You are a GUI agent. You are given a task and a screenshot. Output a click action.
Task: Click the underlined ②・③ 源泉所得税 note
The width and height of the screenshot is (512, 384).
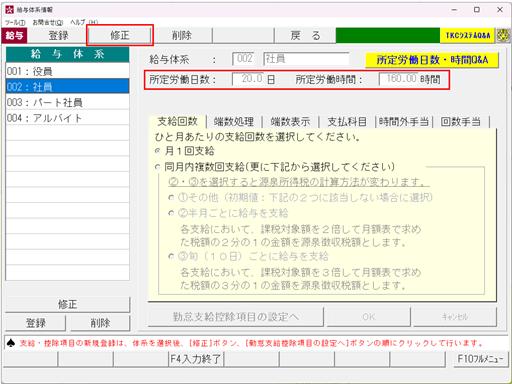(299, 182)
